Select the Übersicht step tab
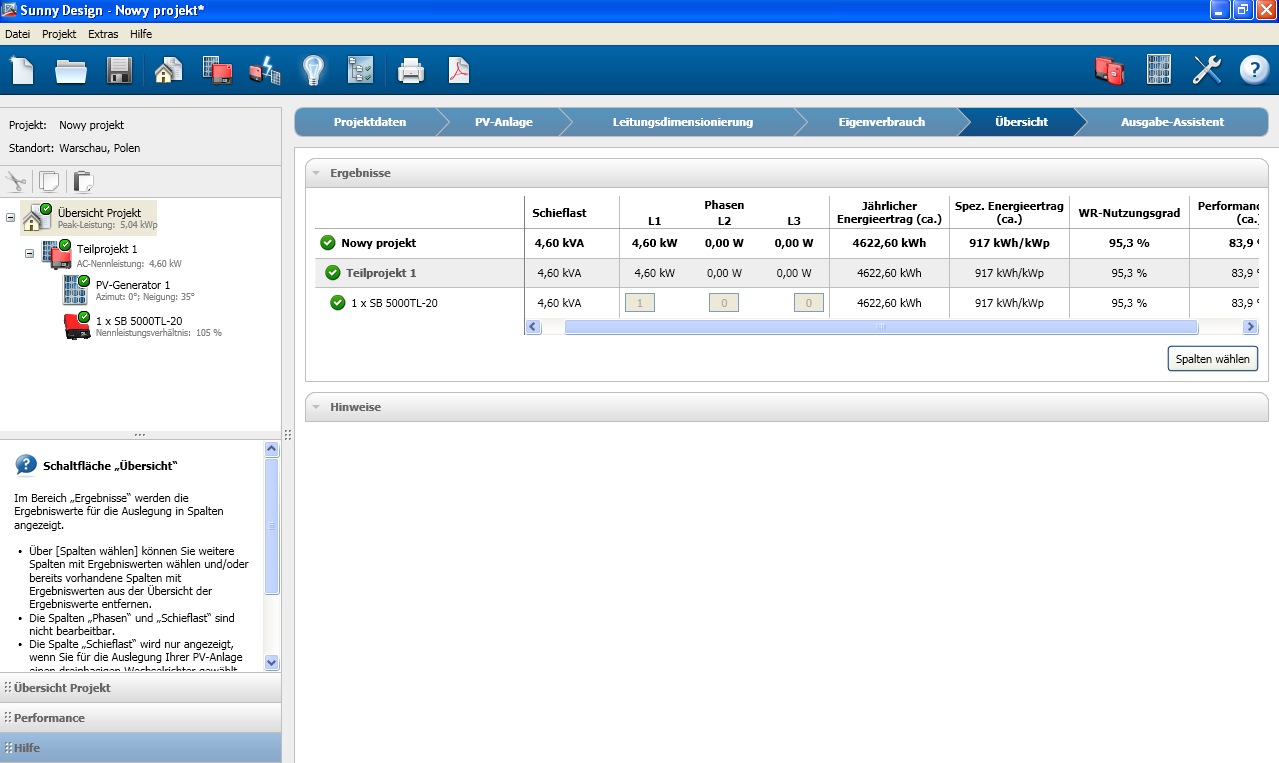 point(1021,122)
